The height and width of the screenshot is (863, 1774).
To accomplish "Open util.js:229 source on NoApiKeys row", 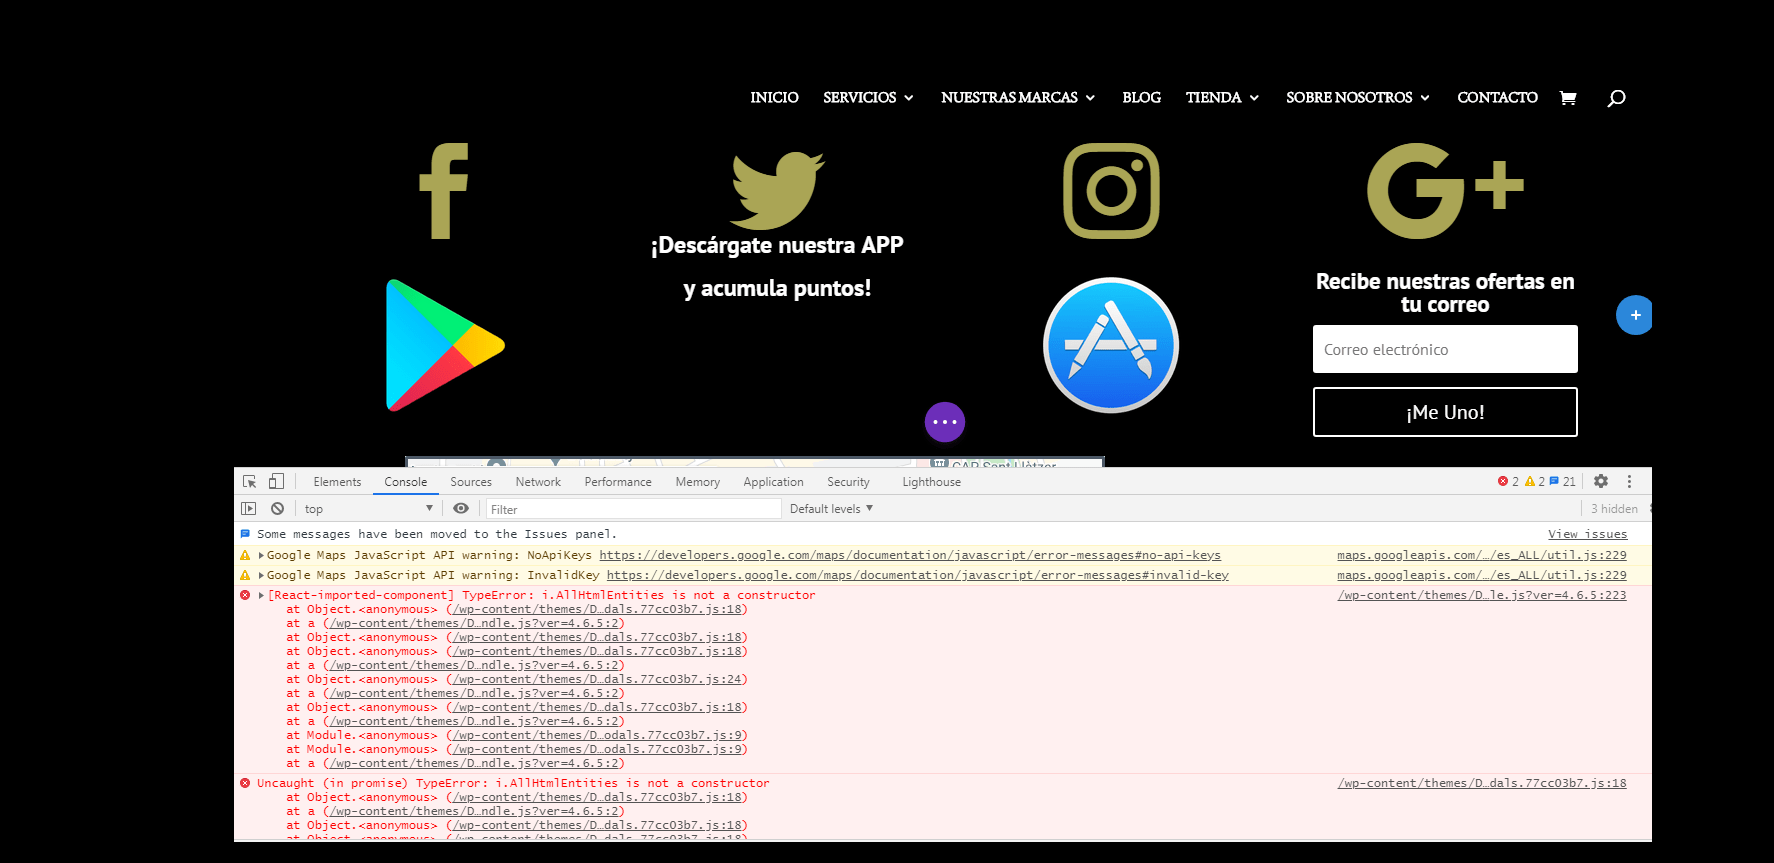I will (x=1482, y=555).
